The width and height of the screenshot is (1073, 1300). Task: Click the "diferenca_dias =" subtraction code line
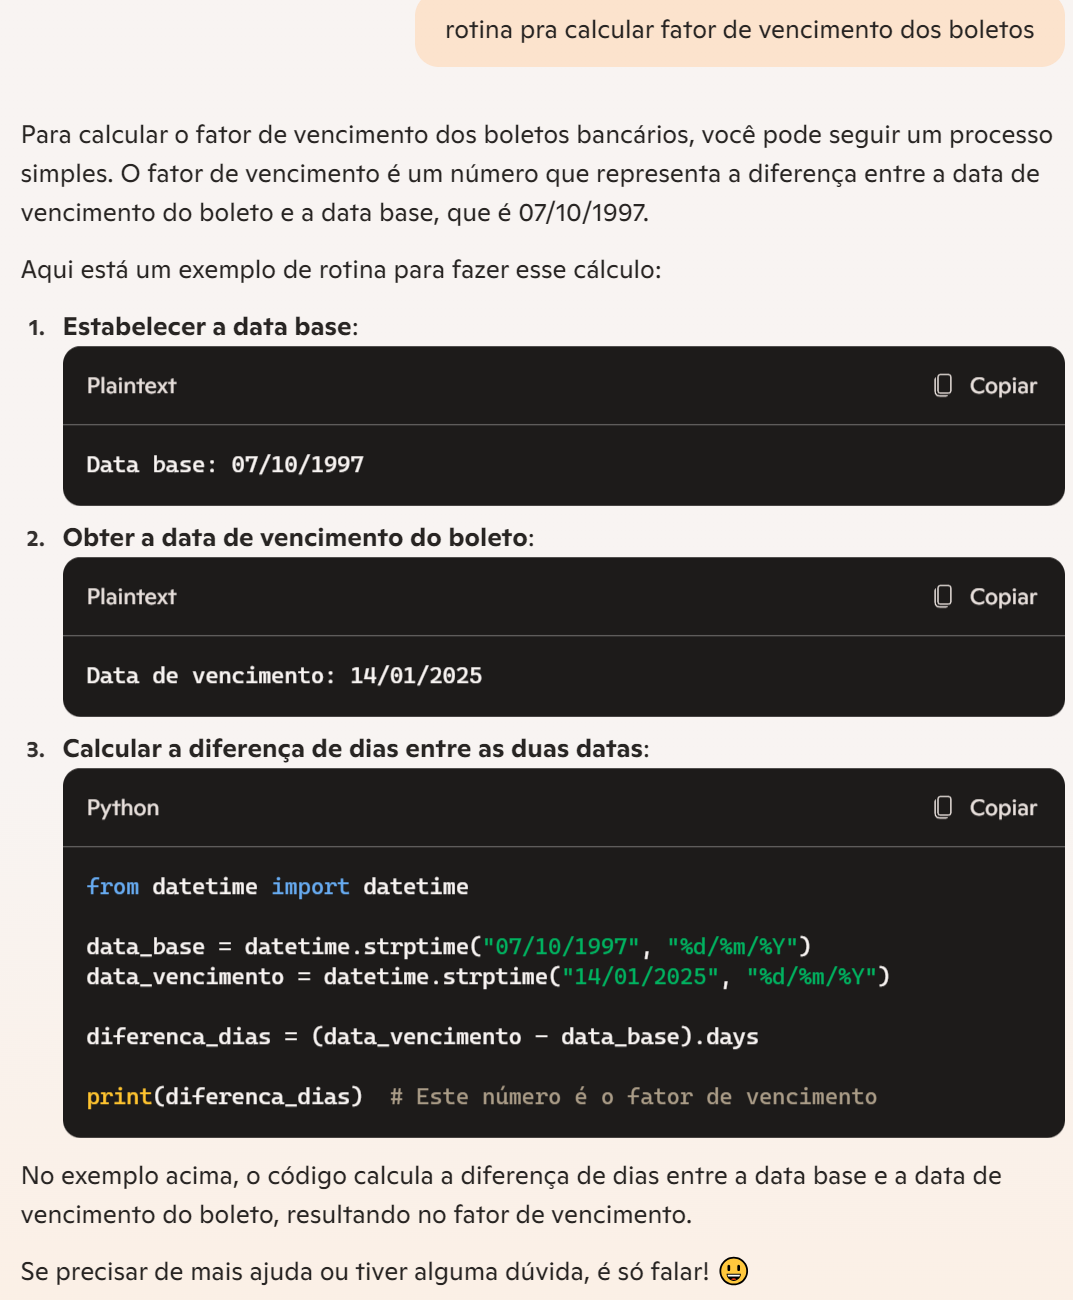(422, 1037)
